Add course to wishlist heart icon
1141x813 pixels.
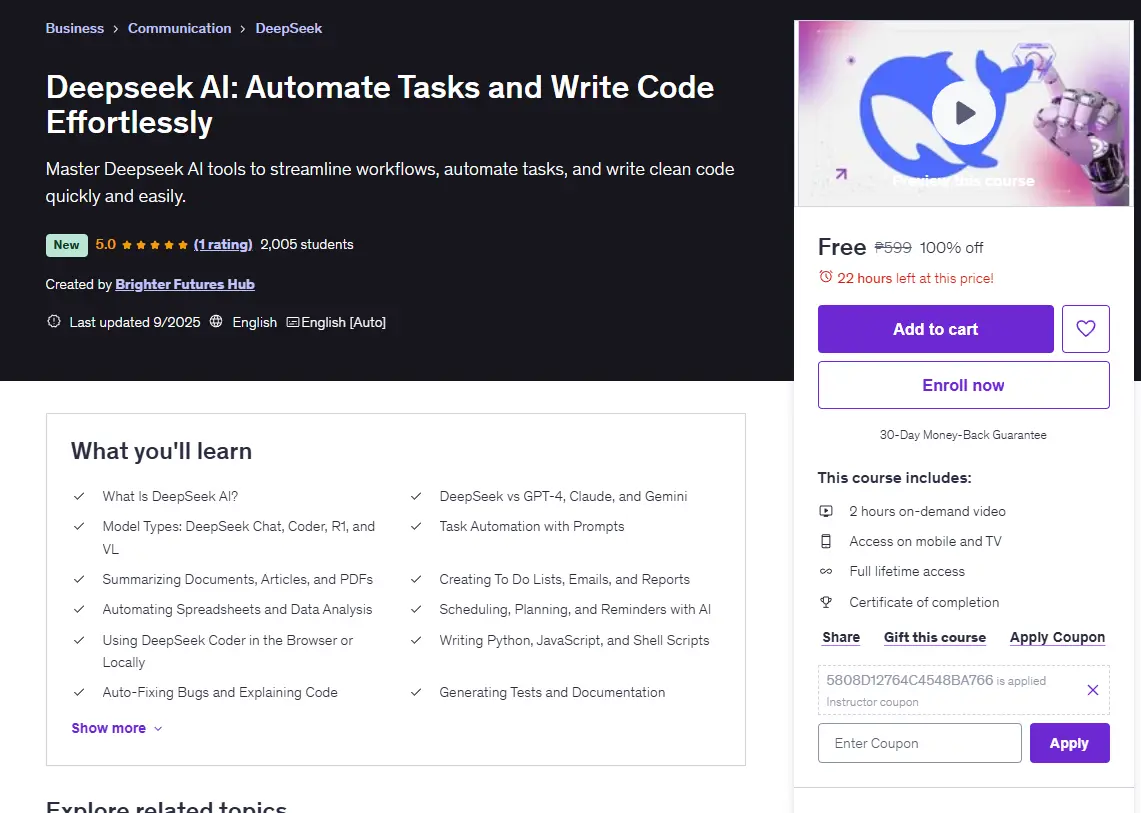coord(1085,329)
